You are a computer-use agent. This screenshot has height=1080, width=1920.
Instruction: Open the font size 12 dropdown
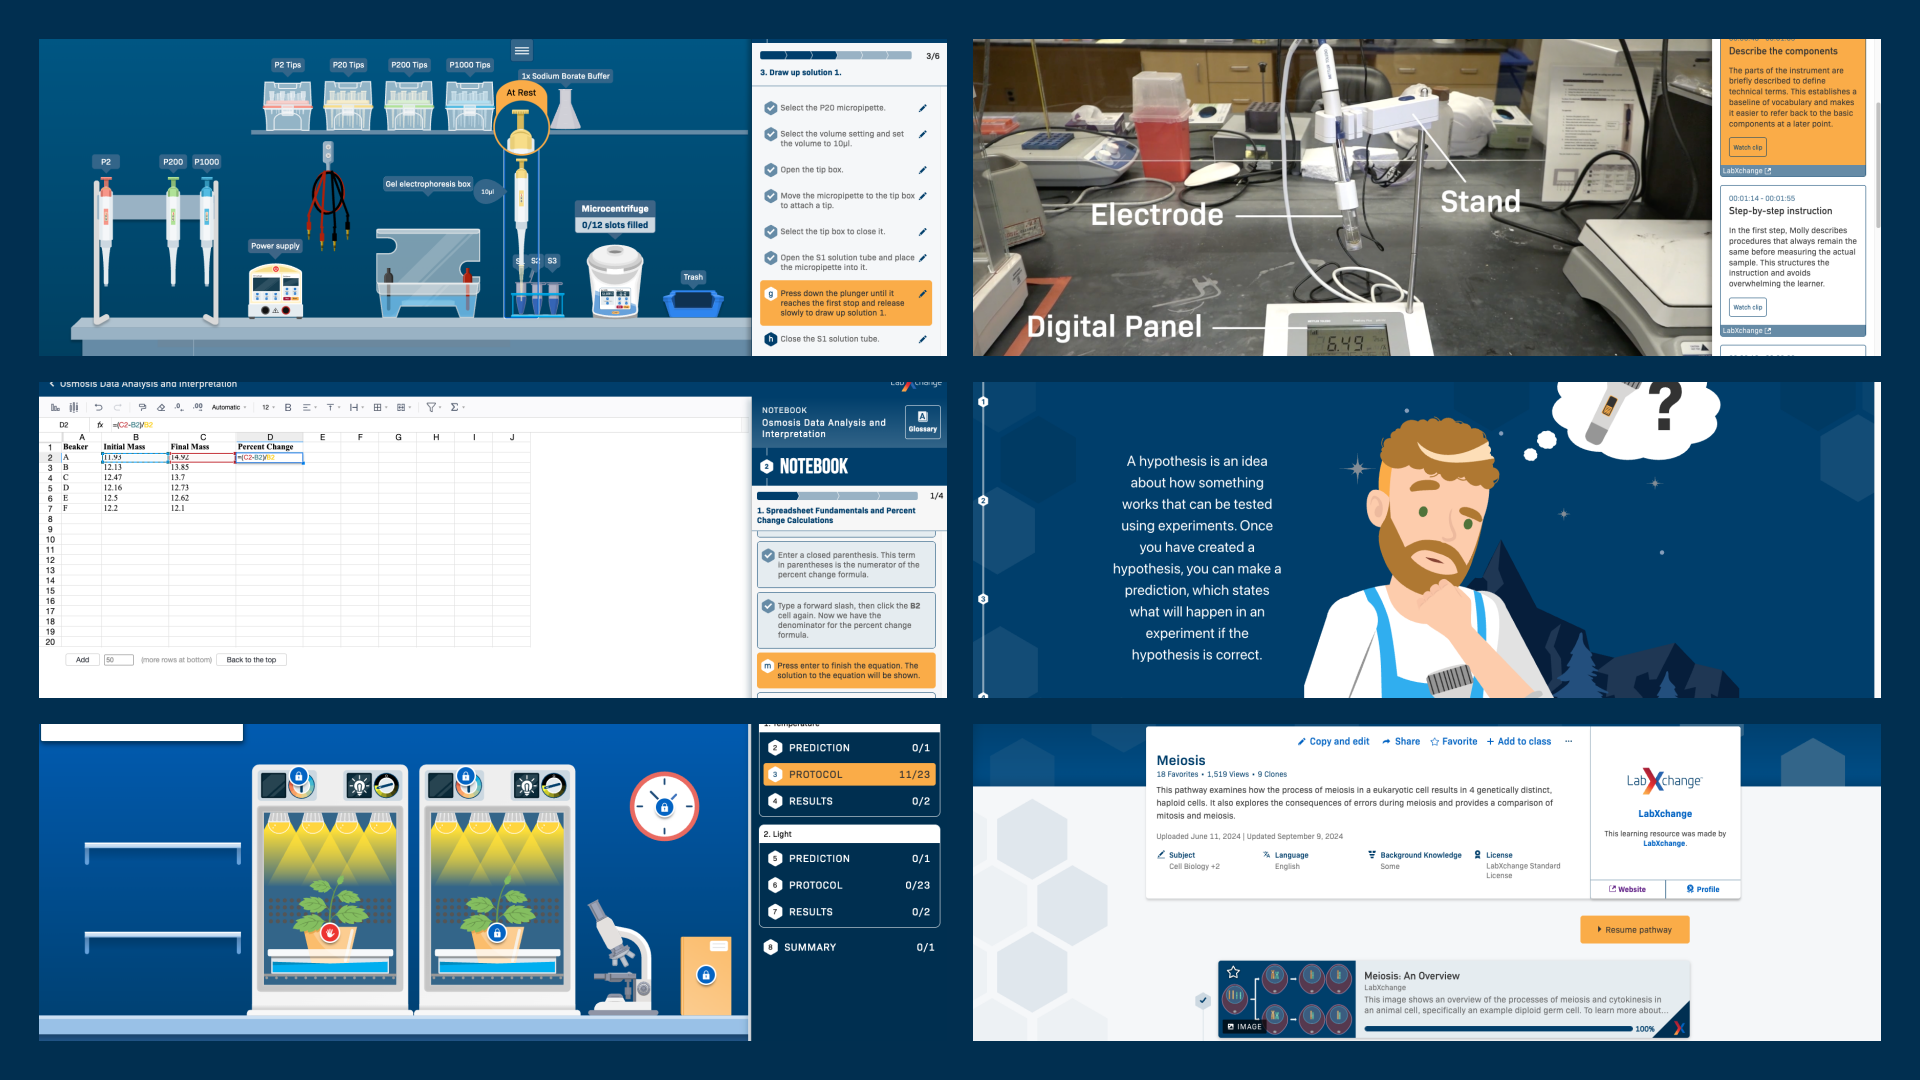268,407
